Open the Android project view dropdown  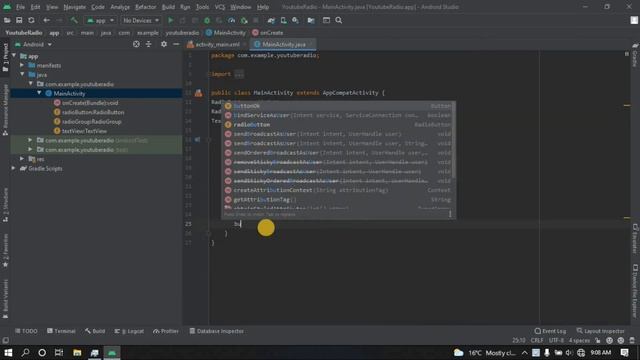tap(33, 44)
